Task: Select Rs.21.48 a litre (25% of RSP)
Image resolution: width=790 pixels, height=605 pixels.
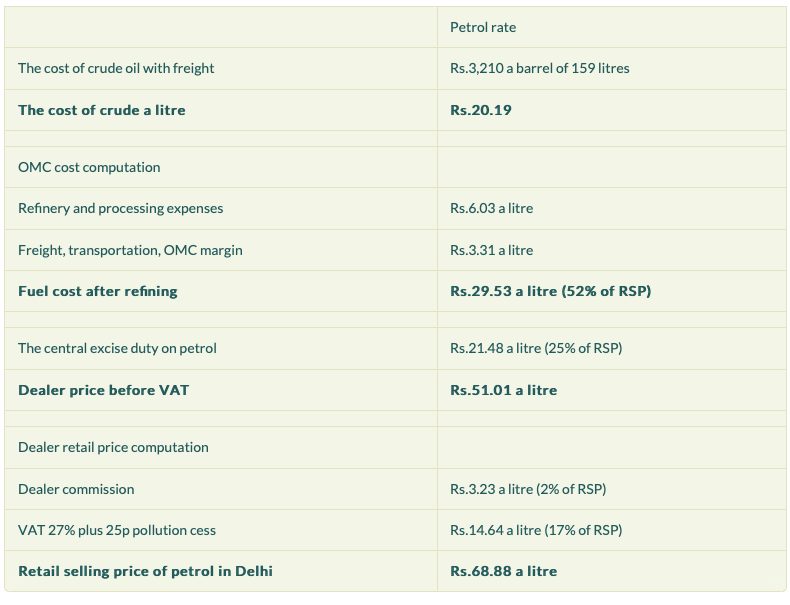Action: tap(536, 348)
